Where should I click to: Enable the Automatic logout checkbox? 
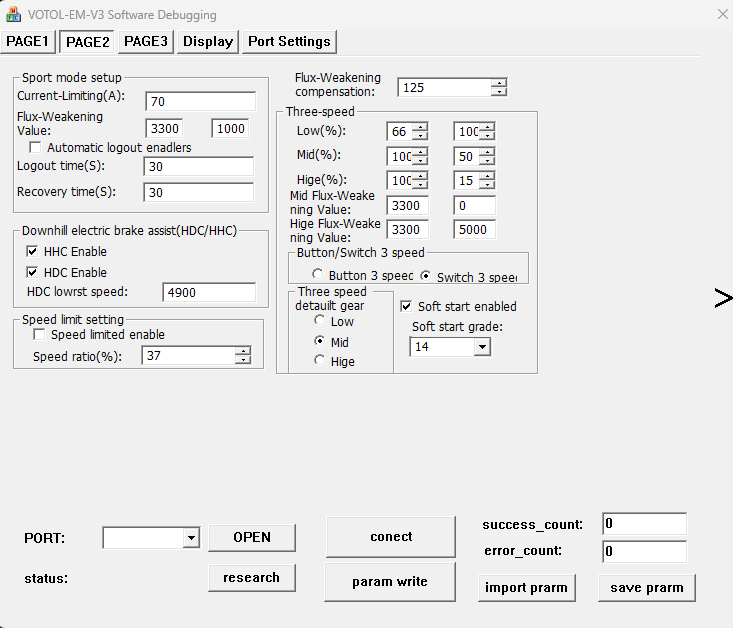36,148
